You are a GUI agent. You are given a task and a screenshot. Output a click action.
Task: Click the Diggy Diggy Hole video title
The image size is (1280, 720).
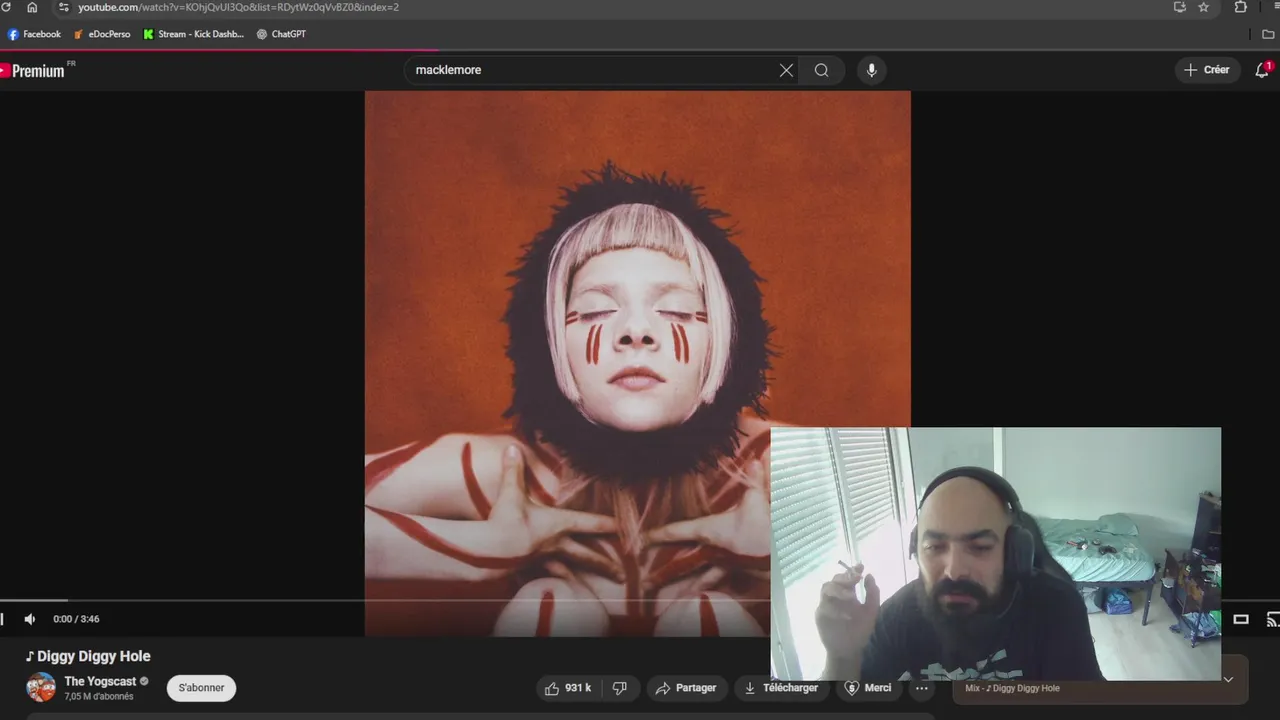pyautogui.click(x=88, y=656)
